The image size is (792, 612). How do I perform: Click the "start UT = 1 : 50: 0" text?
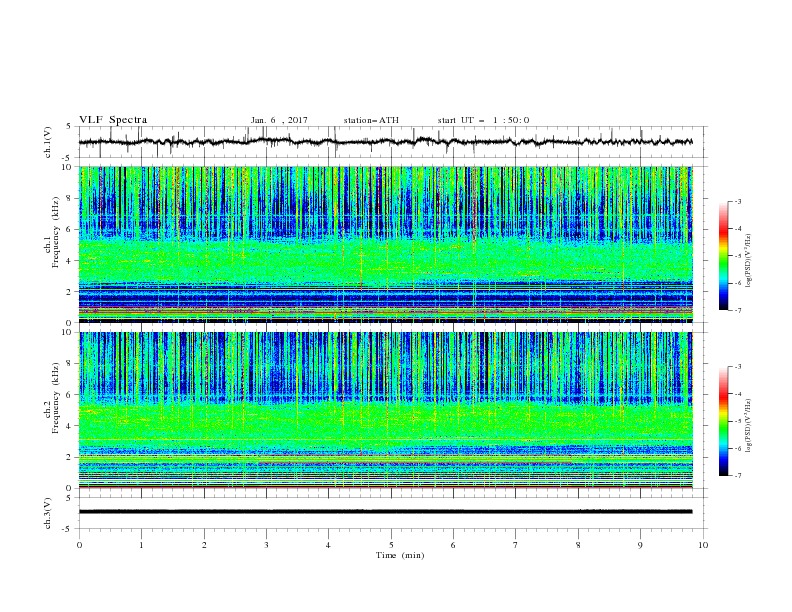[x=483, y=120]
